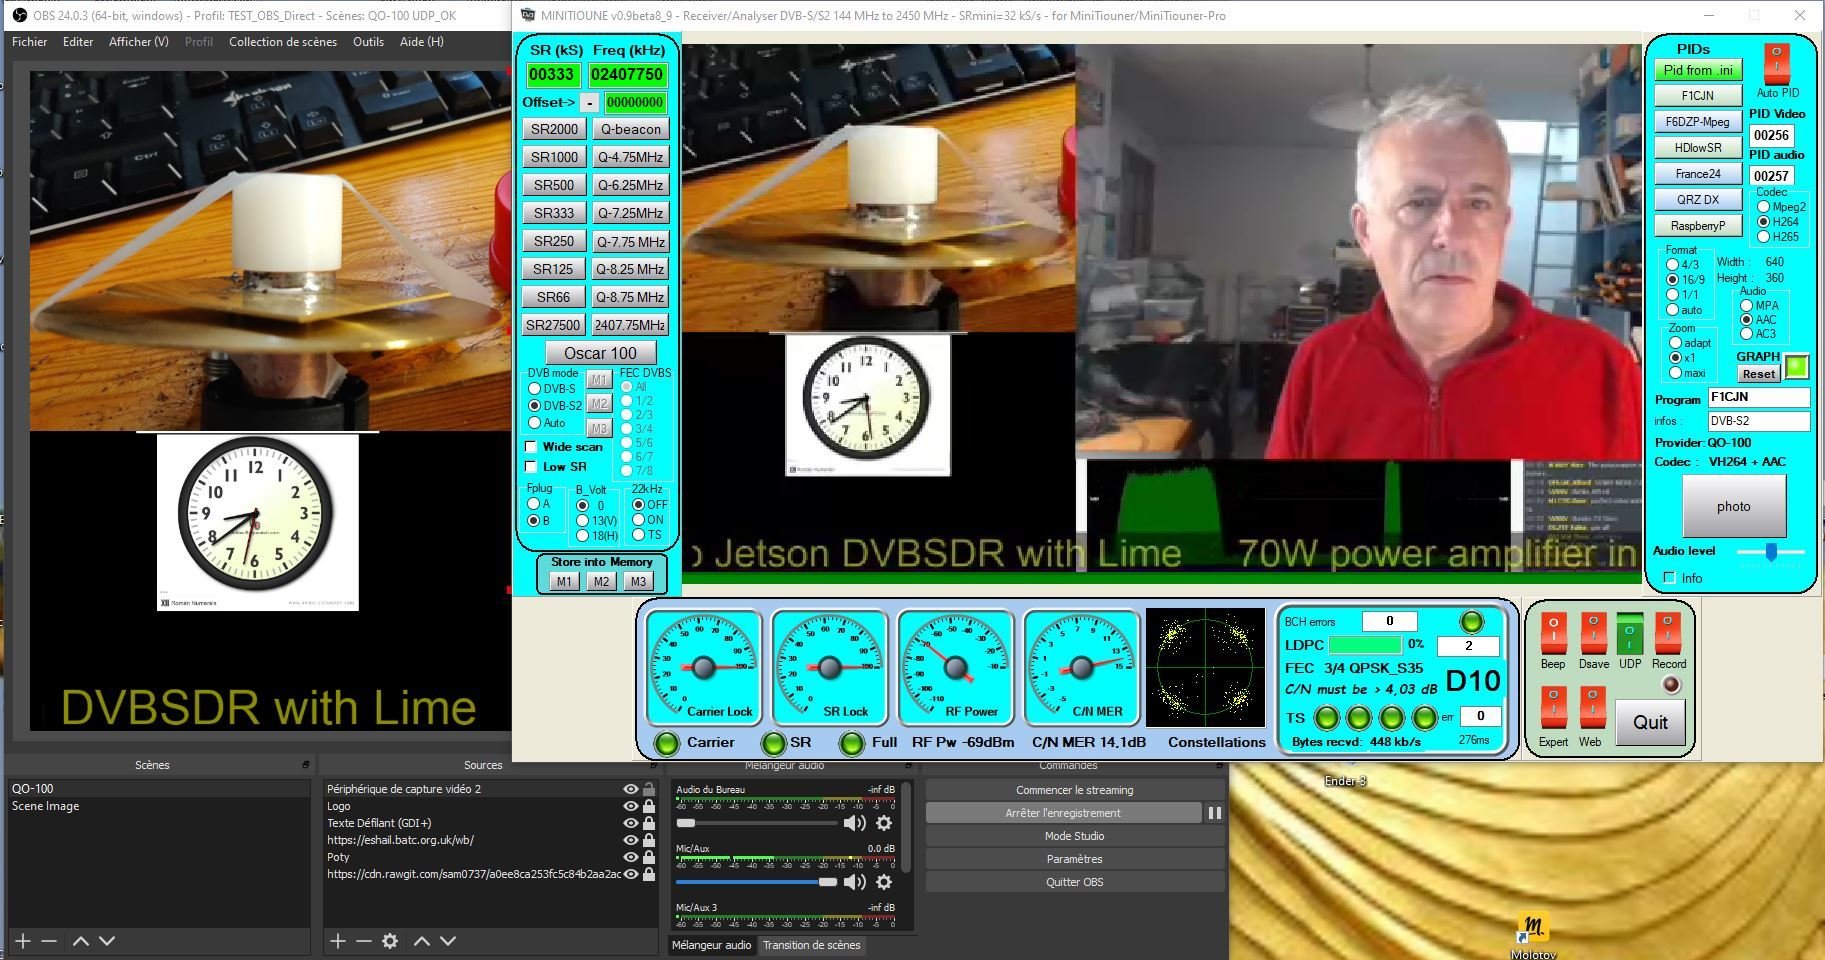Remove selected scene with minus icon
Image resolution: width=1825 pixels, height=960 pixels.
(x=47, y=941)
